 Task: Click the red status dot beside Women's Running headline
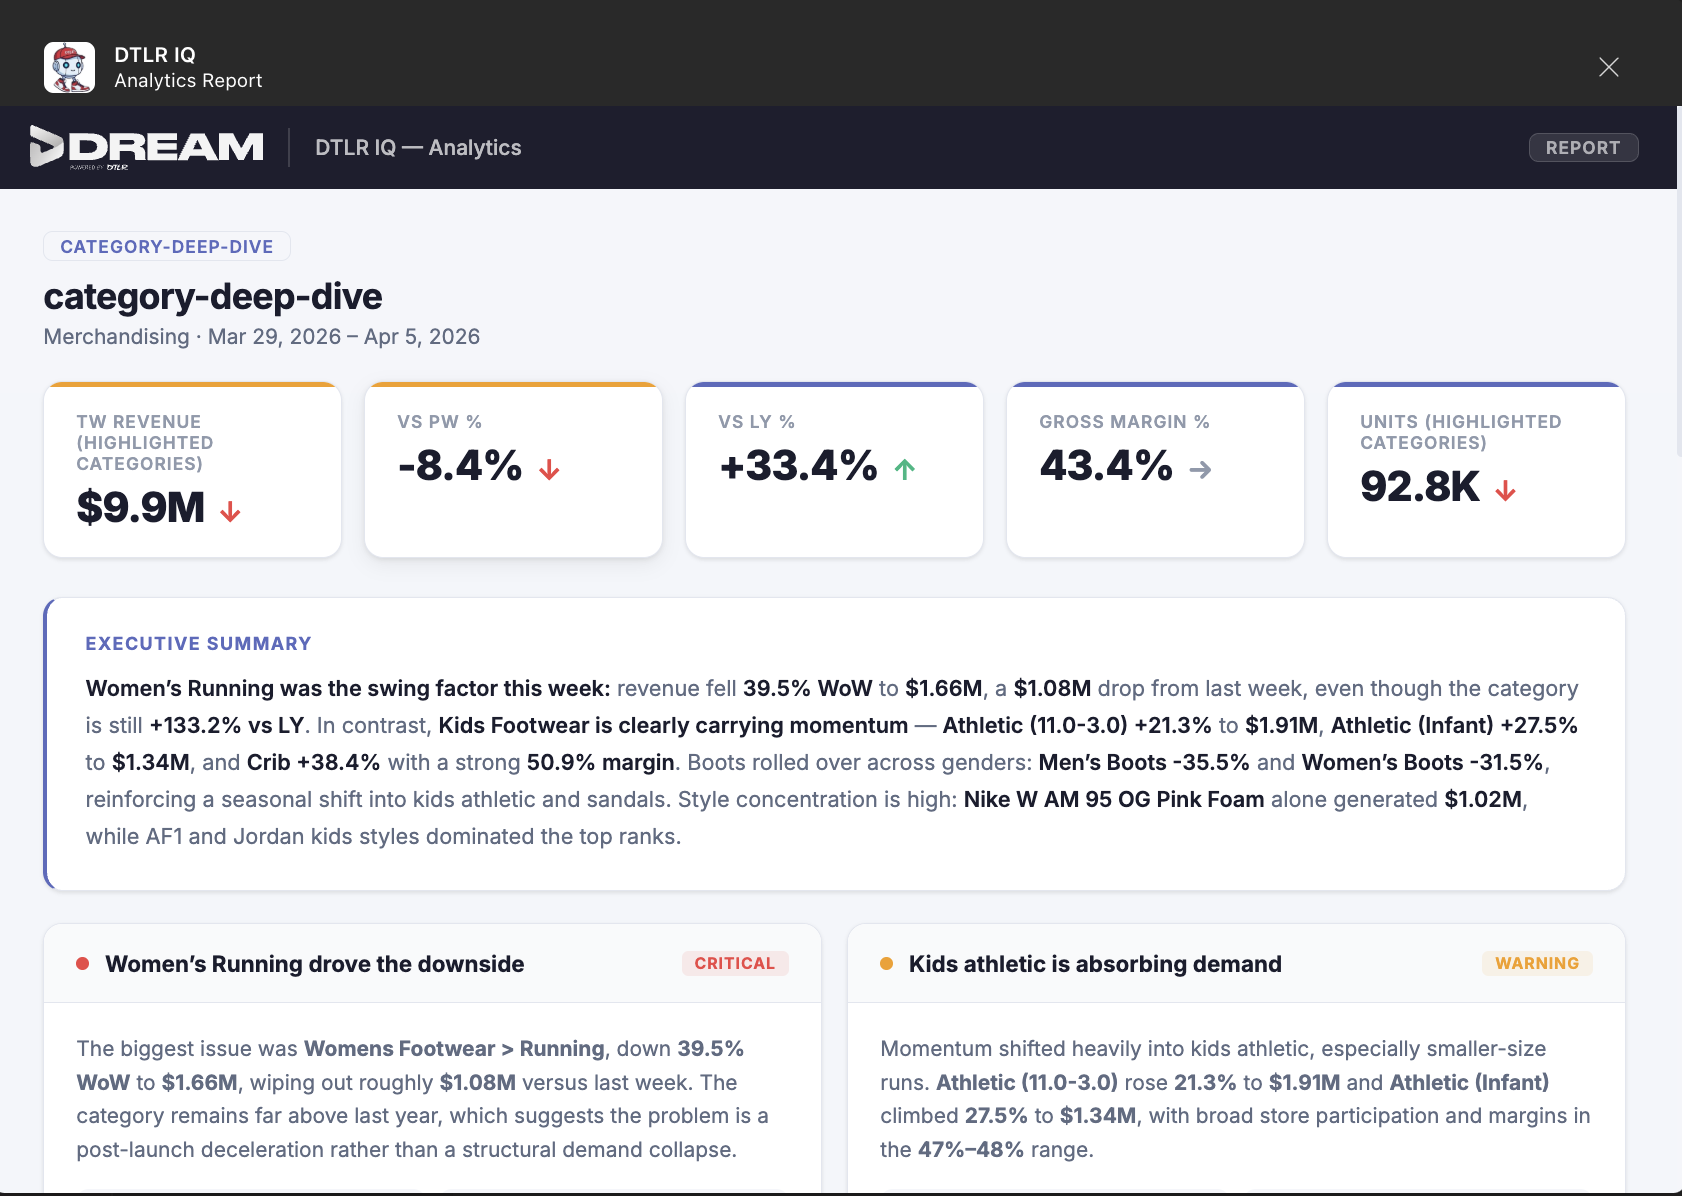click(x=81, y=964)
